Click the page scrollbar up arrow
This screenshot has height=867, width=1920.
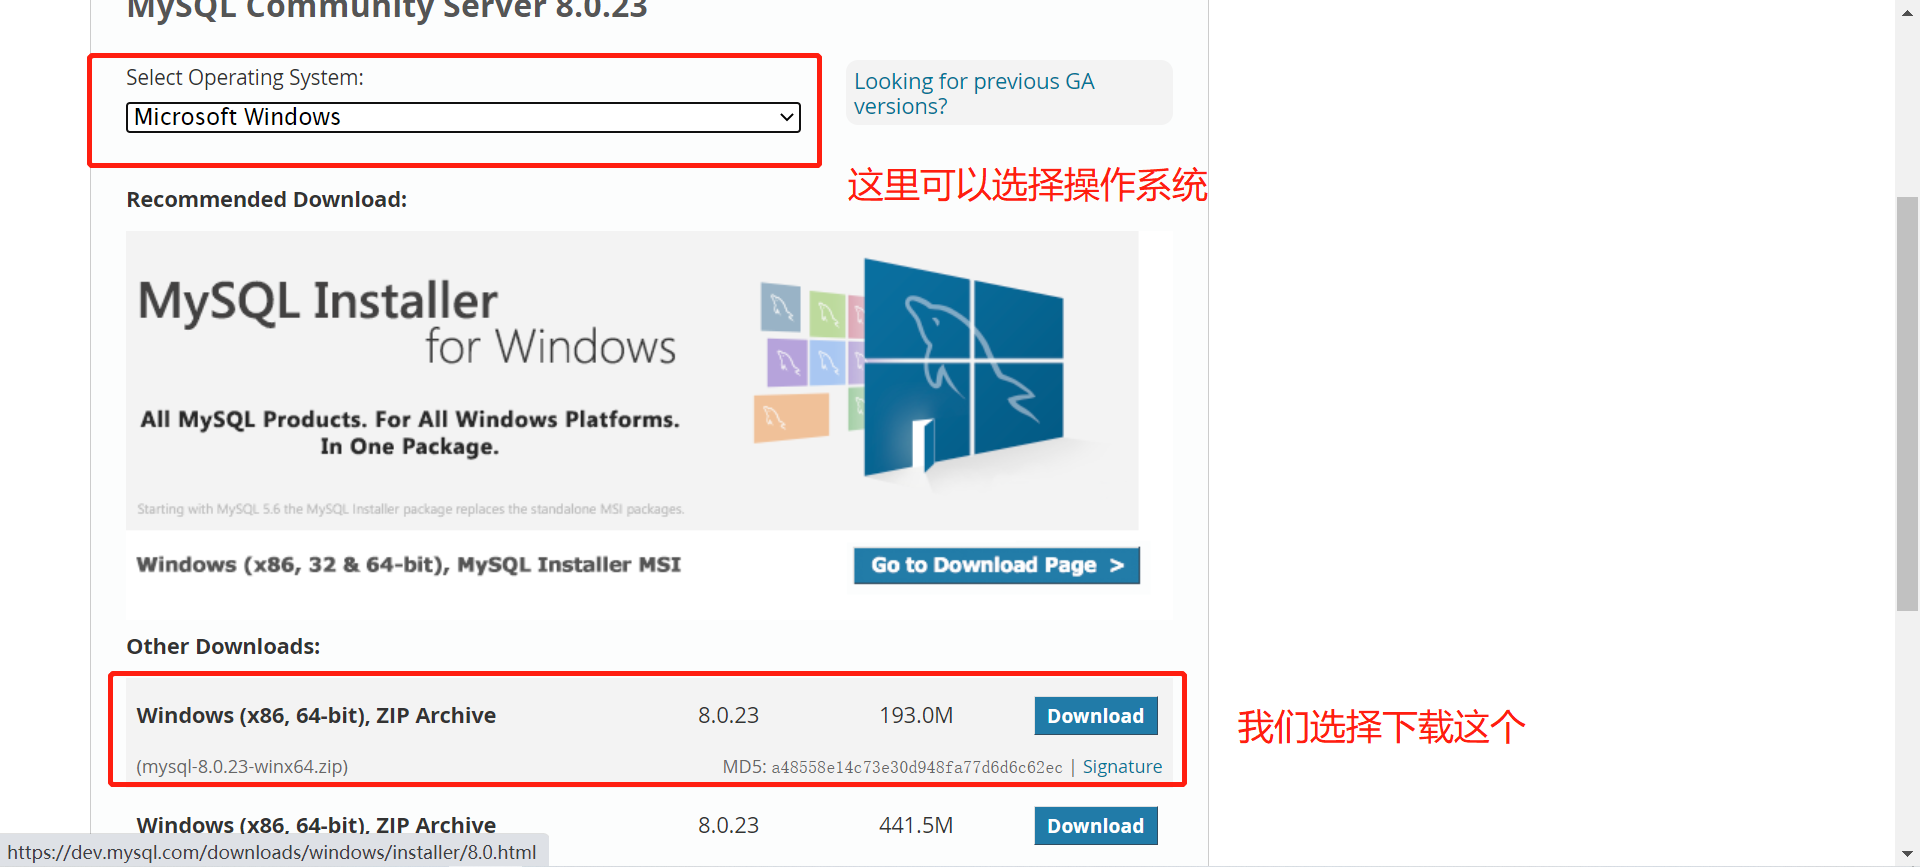pyautogui.click(x=1908, y=11)
